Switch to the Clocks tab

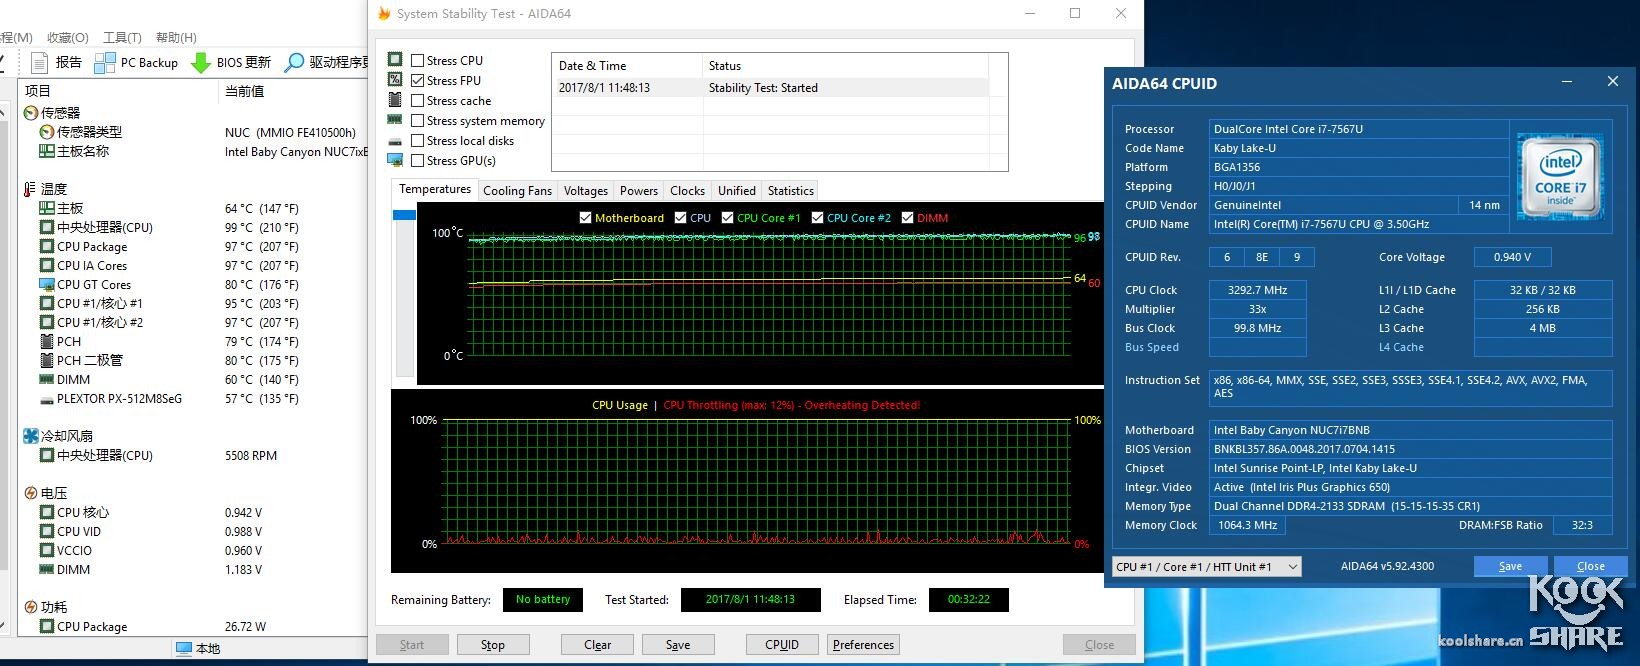[688, 191]
